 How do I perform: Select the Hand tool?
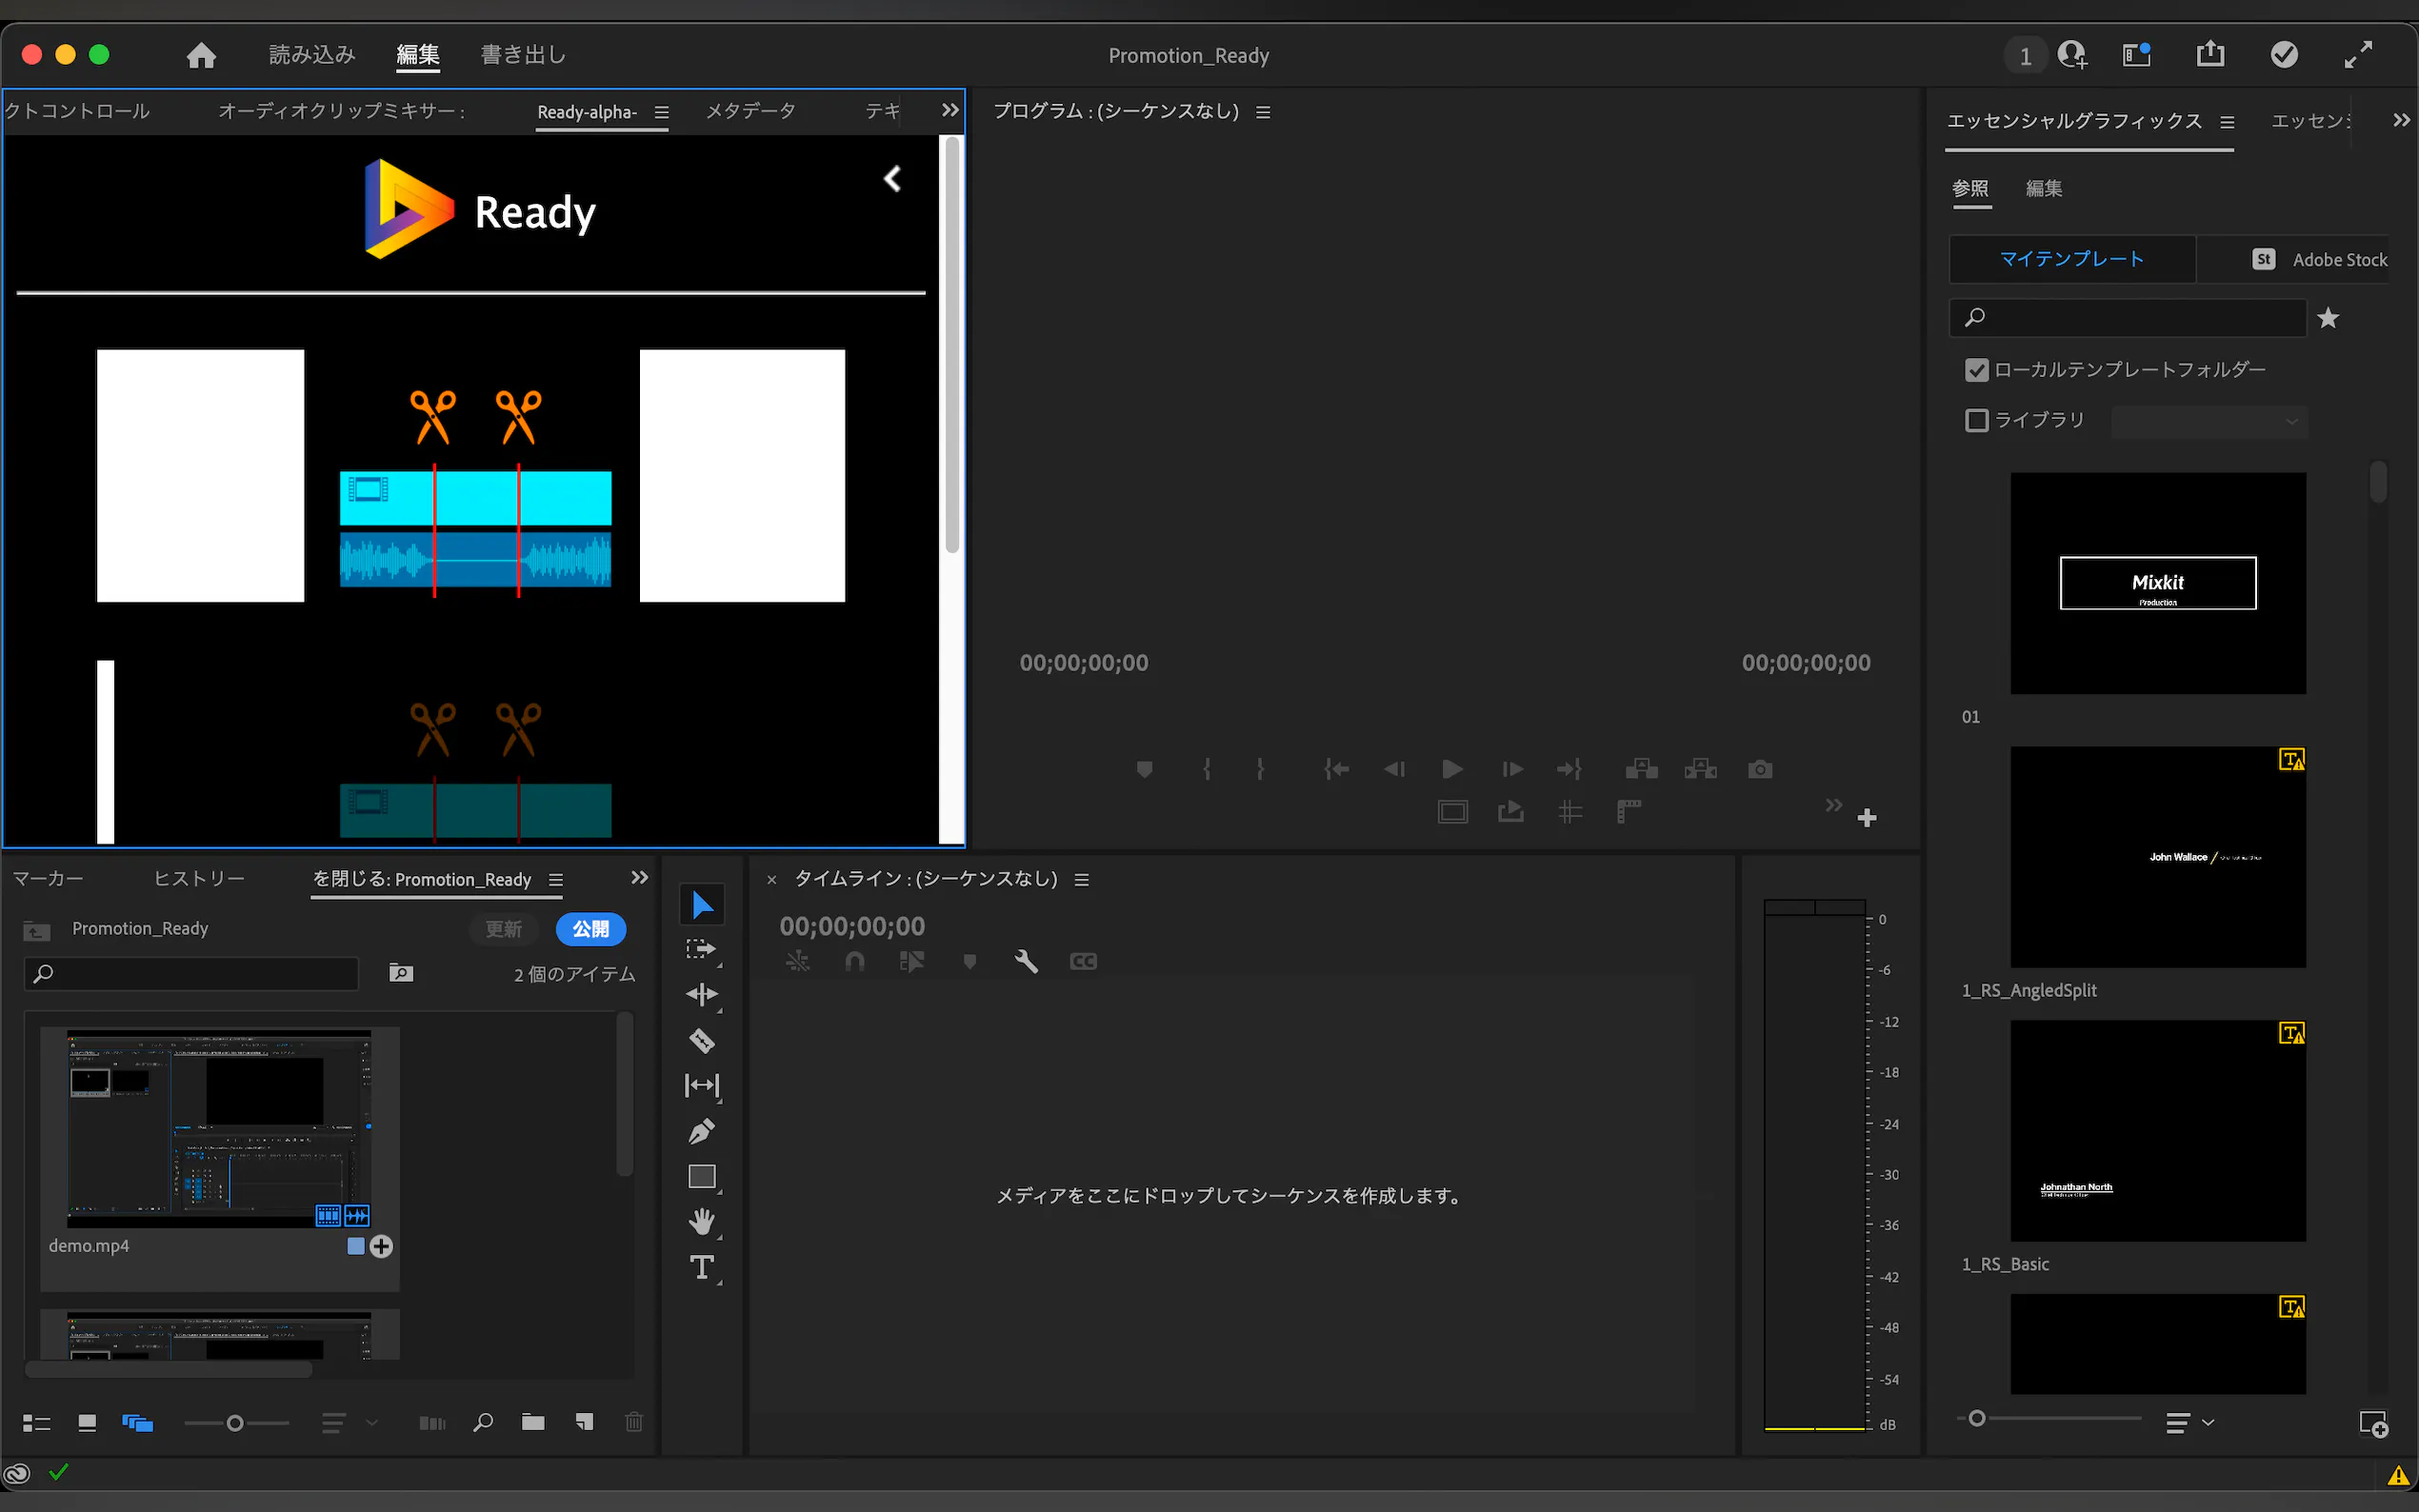[702, 1222]
